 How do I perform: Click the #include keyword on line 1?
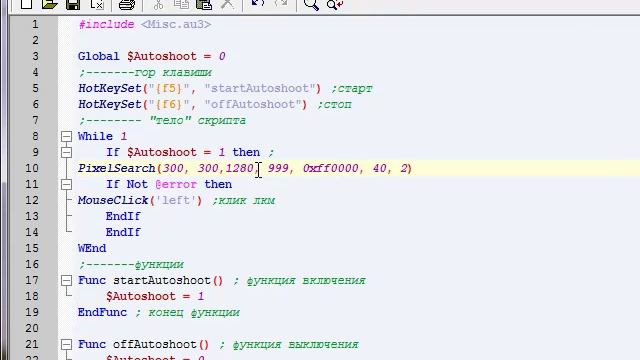107,24
